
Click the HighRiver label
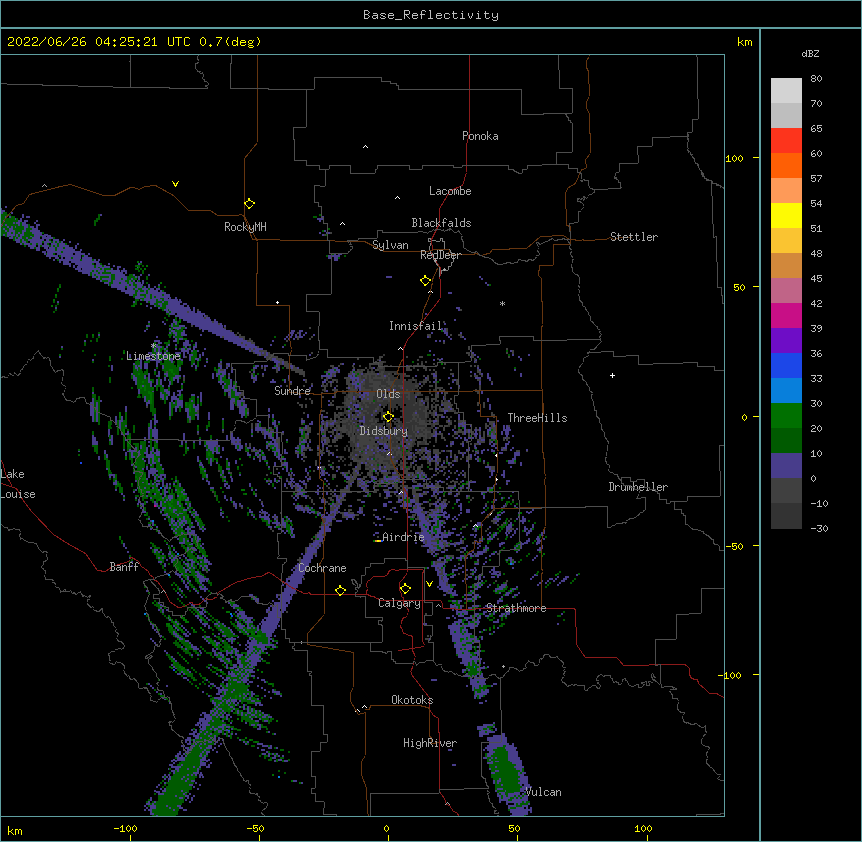(430, 743)
